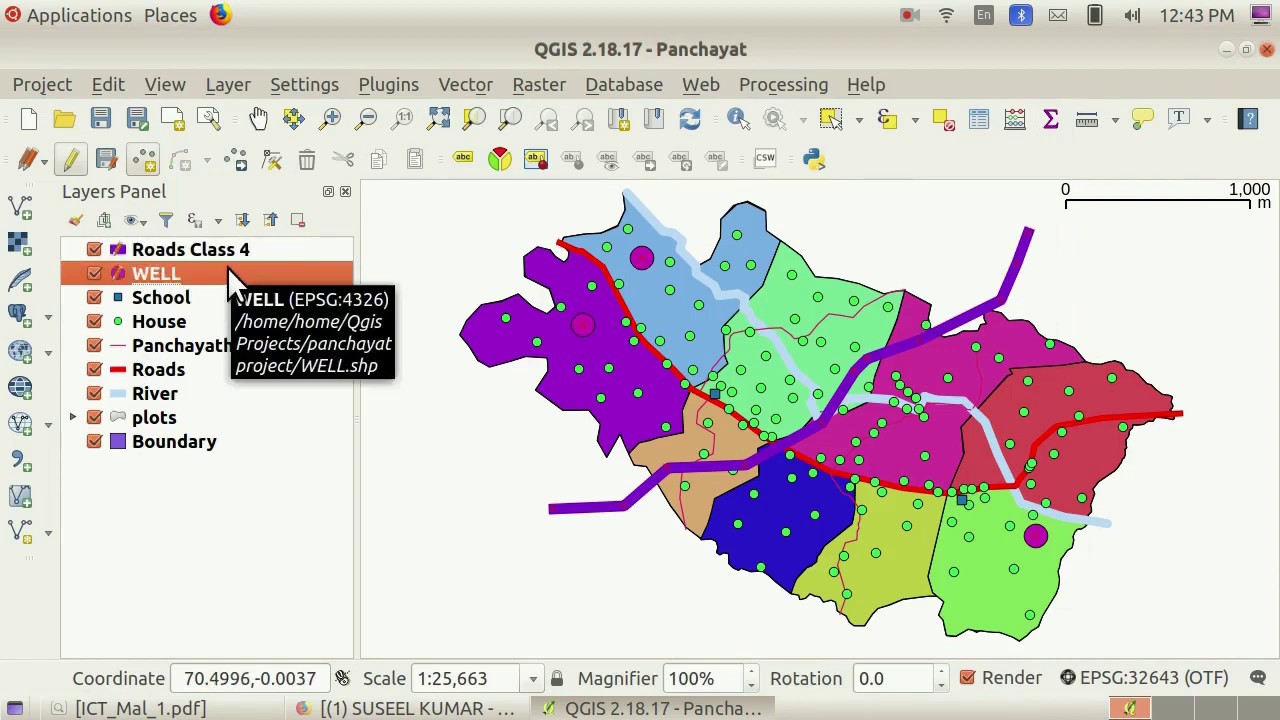Activate the Zoom In tool
The width and height of the screenshot is (1280, 720).
(x=330, y=119)
